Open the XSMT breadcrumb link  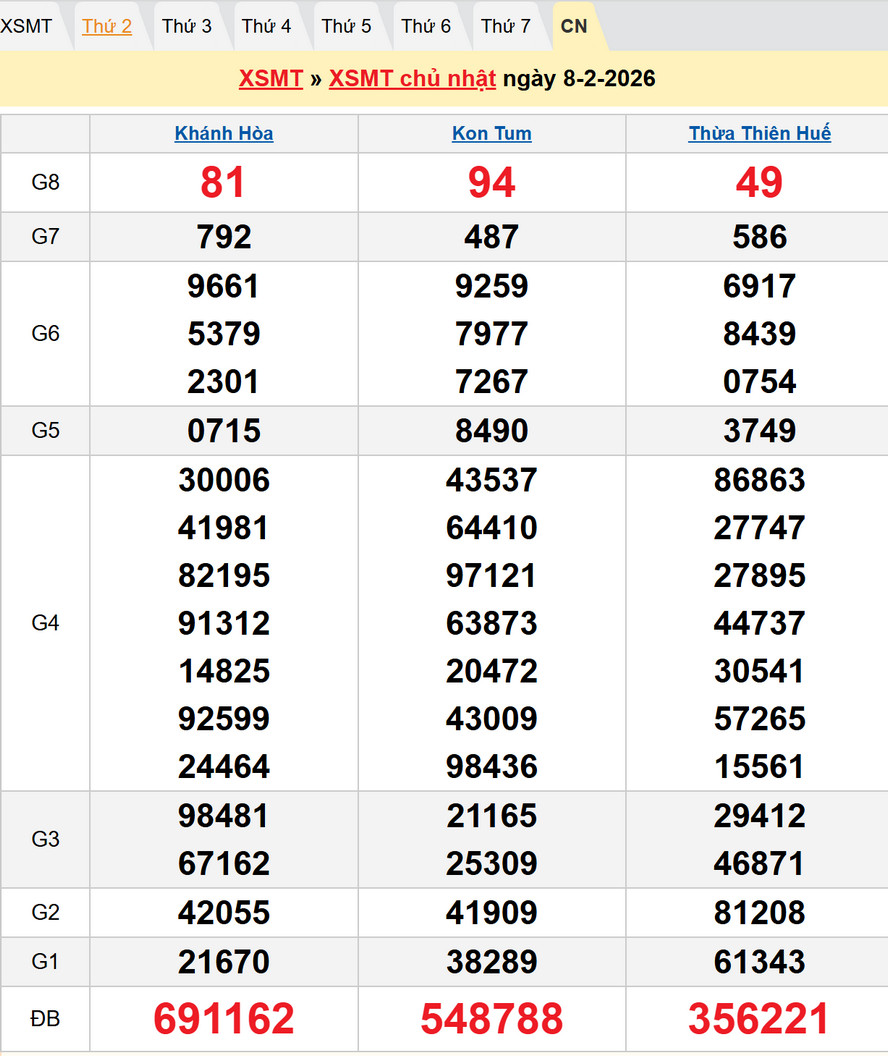point(271,79)
